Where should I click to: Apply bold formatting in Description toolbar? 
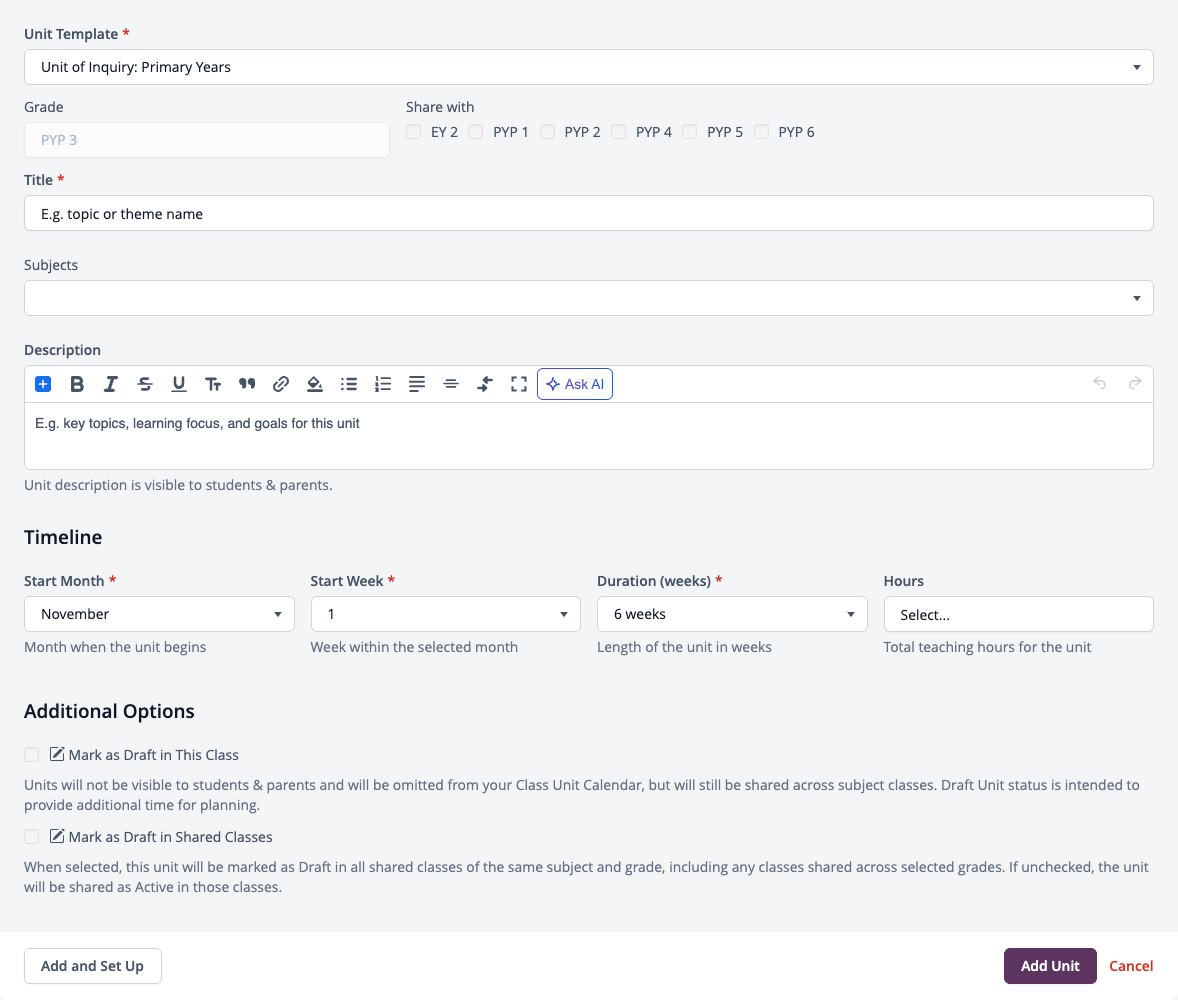(77, 384)
